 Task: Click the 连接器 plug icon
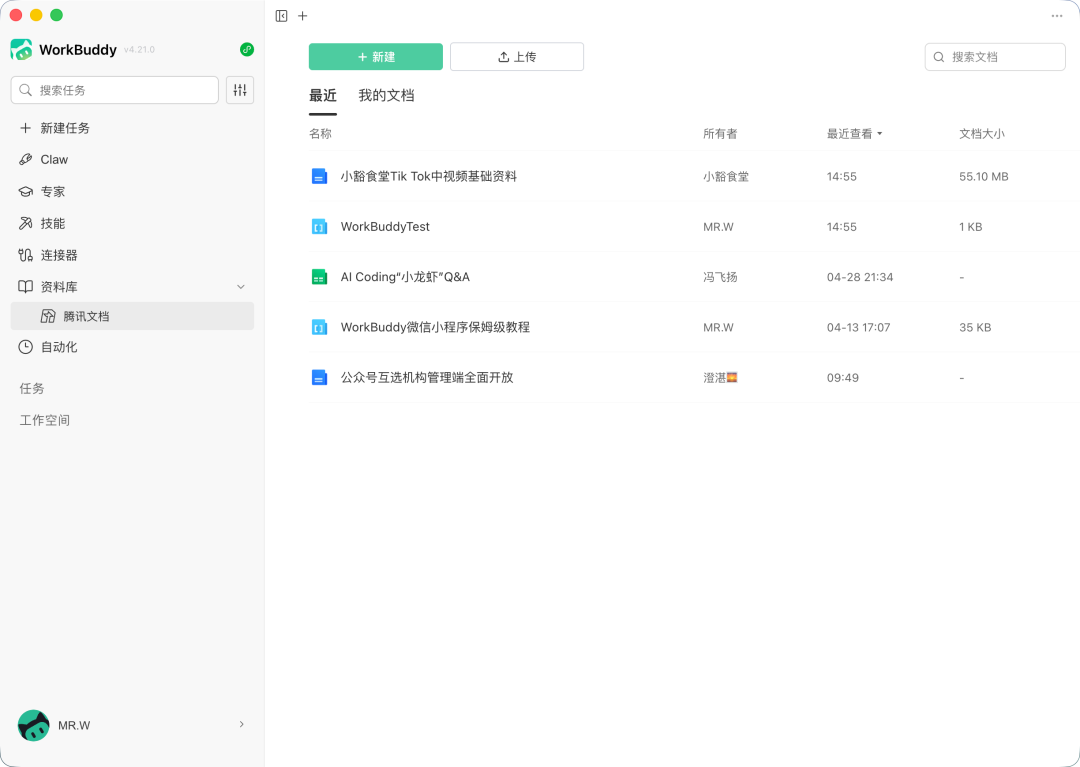coord(25,255)
